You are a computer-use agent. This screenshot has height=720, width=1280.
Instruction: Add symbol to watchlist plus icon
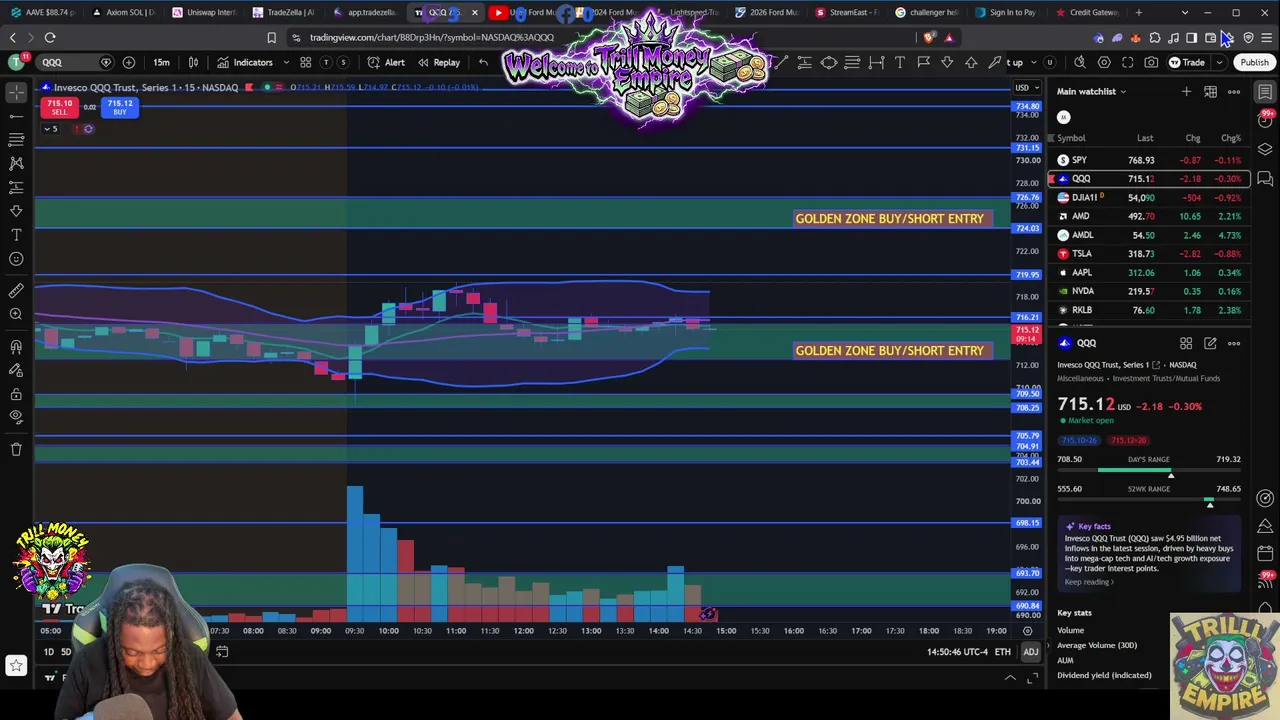click(1186, 91)
